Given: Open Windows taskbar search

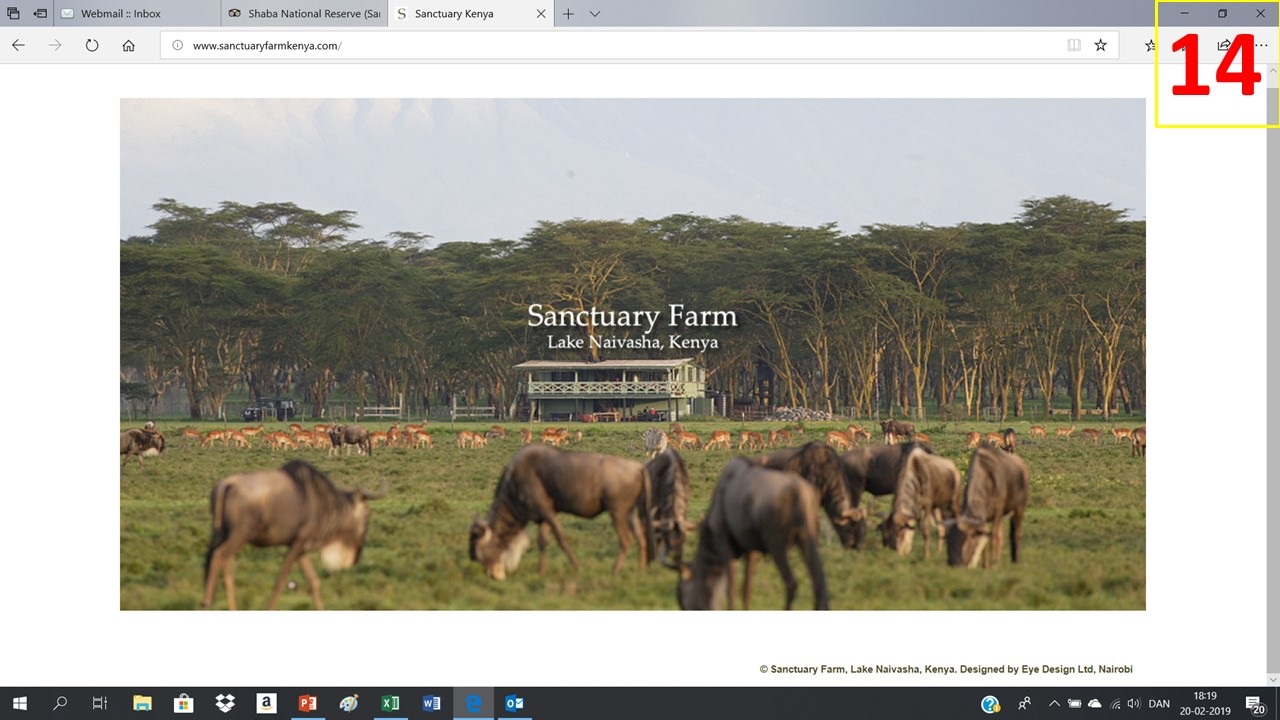Looking at the screenshot, I should [60, 704].
